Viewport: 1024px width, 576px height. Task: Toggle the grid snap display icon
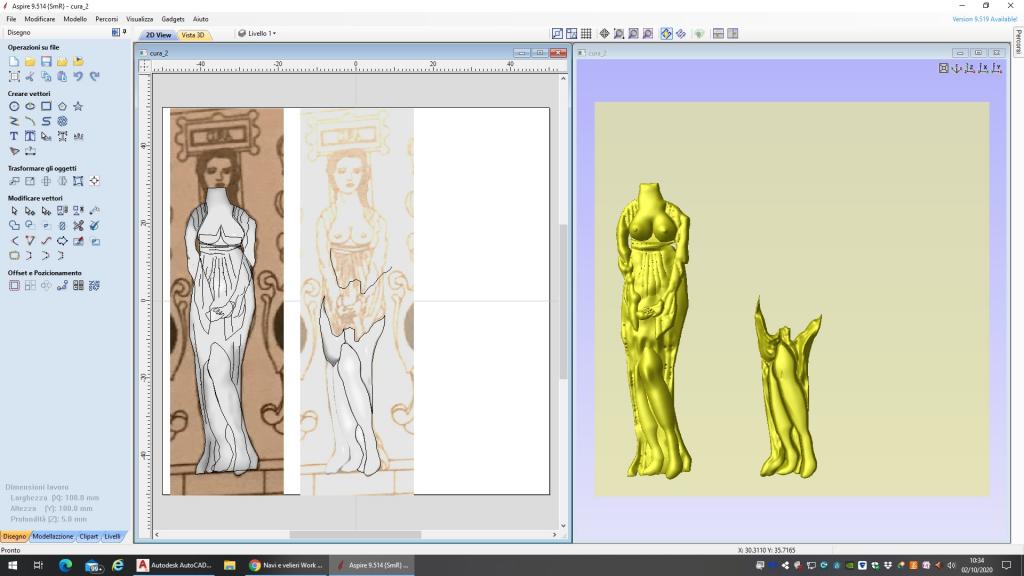pos(586,34)
